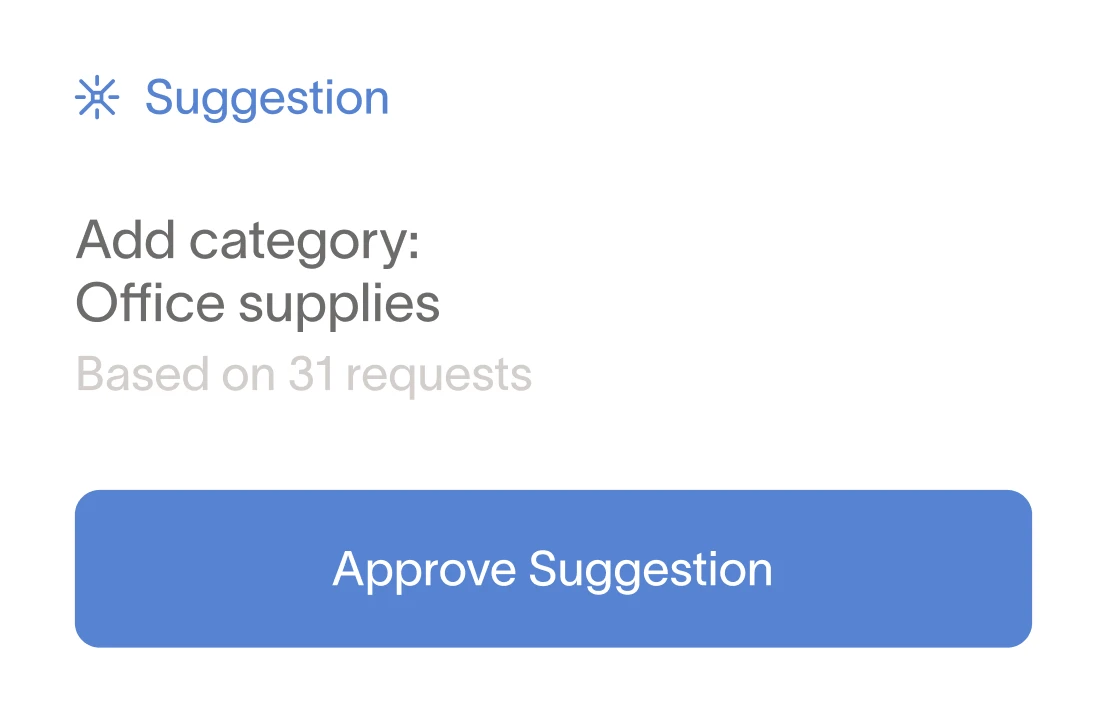The image size is (1107, 723).
Task: Click the sparkle icon beside Suggestion
Action: pyautogui.click(x=97, y=97)
